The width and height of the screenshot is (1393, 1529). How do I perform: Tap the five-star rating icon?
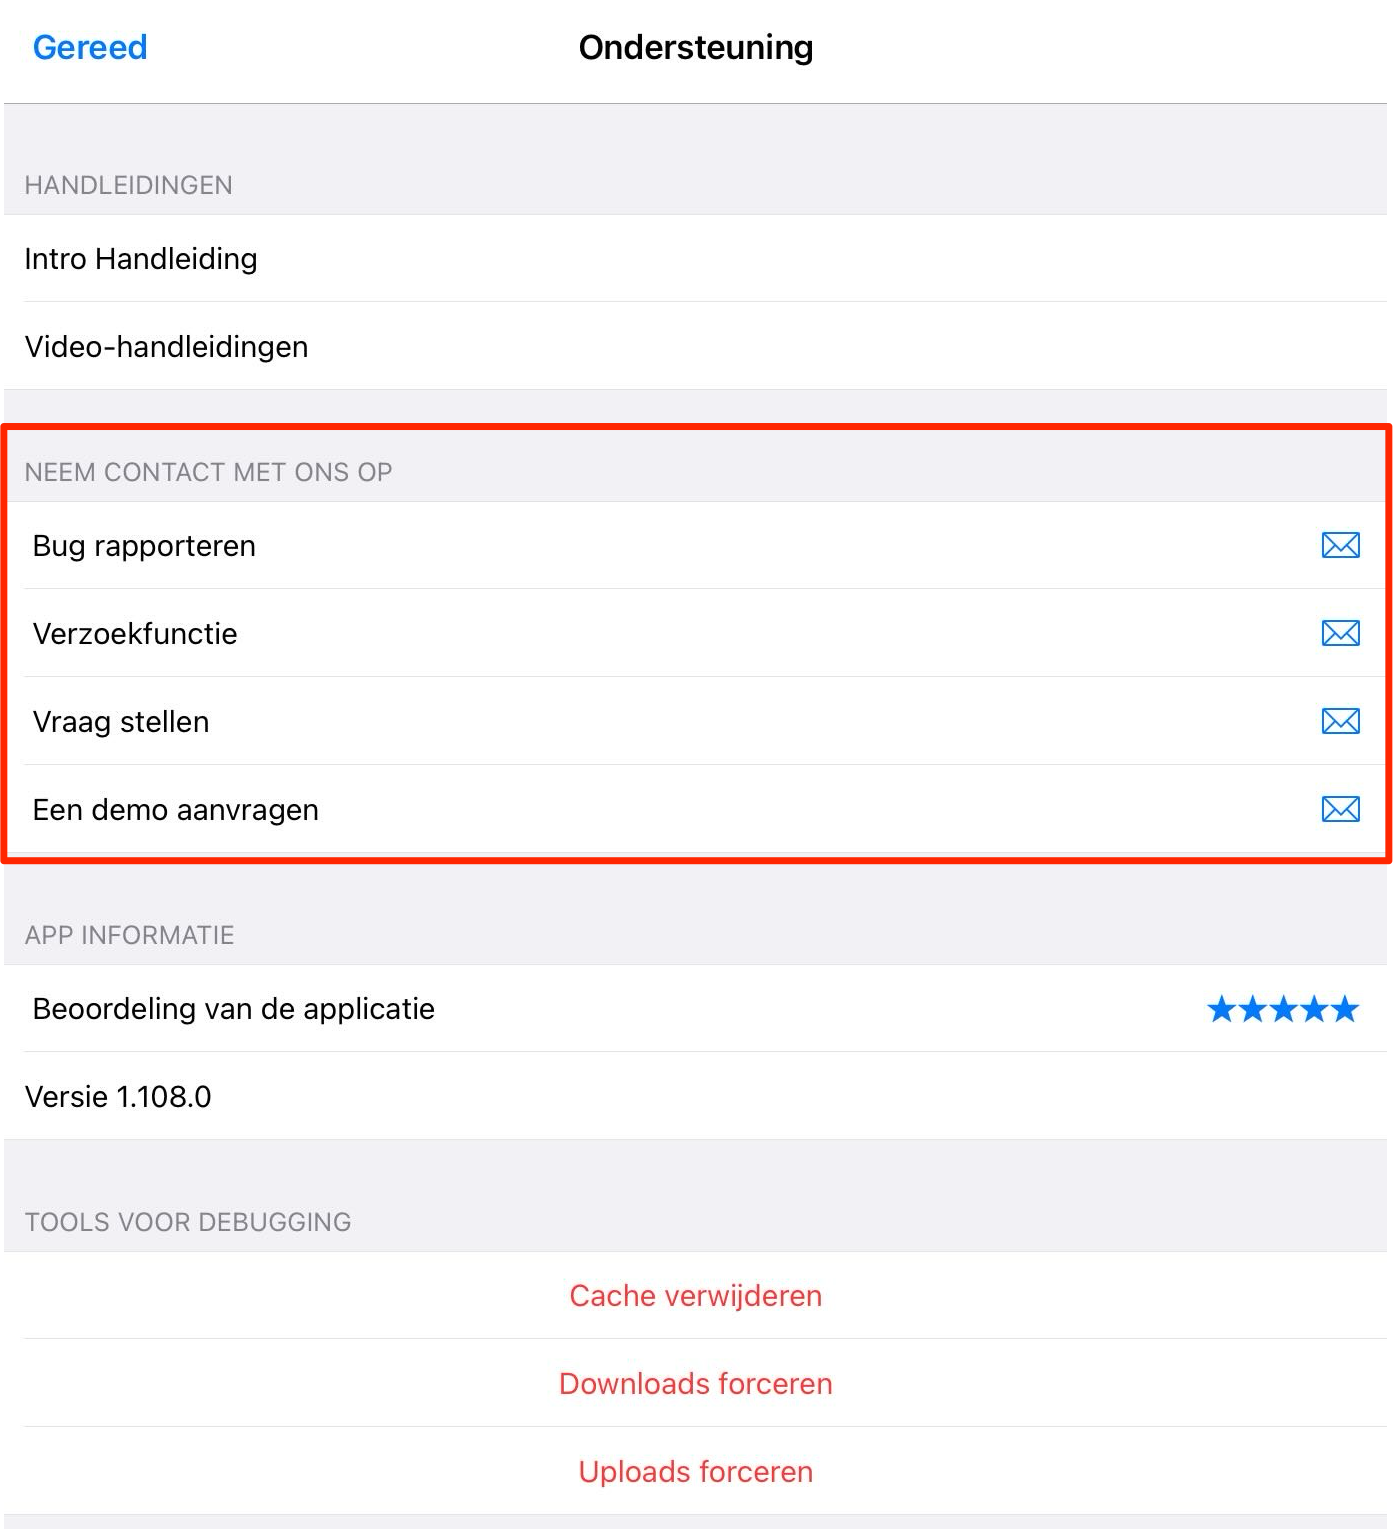1282,1009
